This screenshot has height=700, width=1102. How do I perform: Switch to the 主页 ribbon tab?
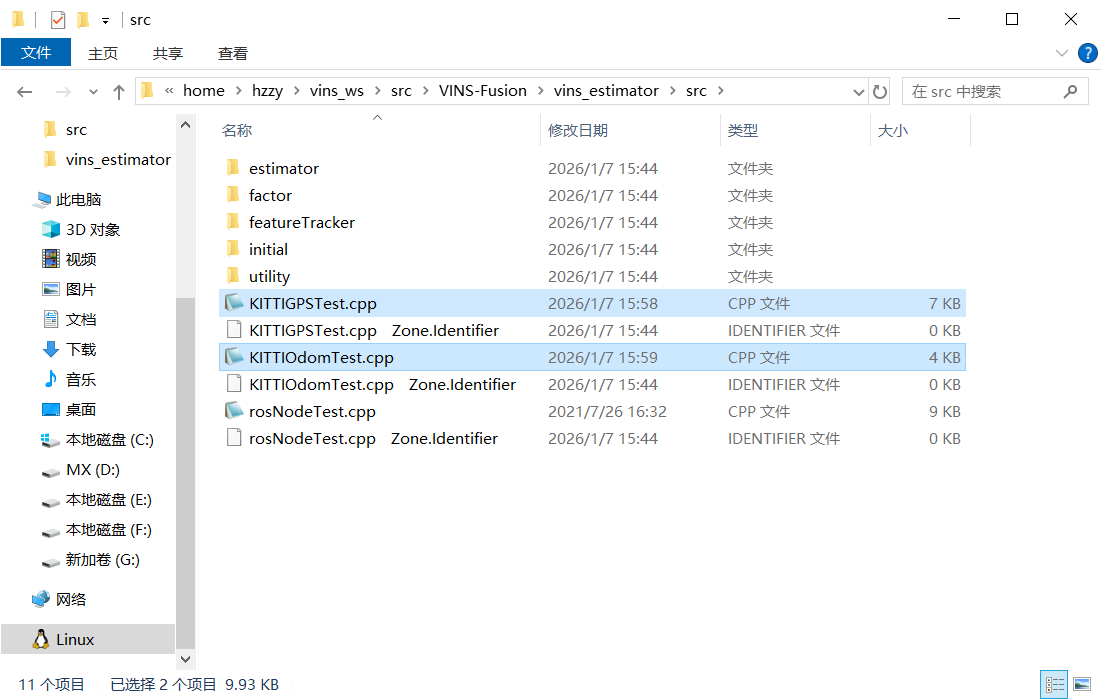click(103, 53)
